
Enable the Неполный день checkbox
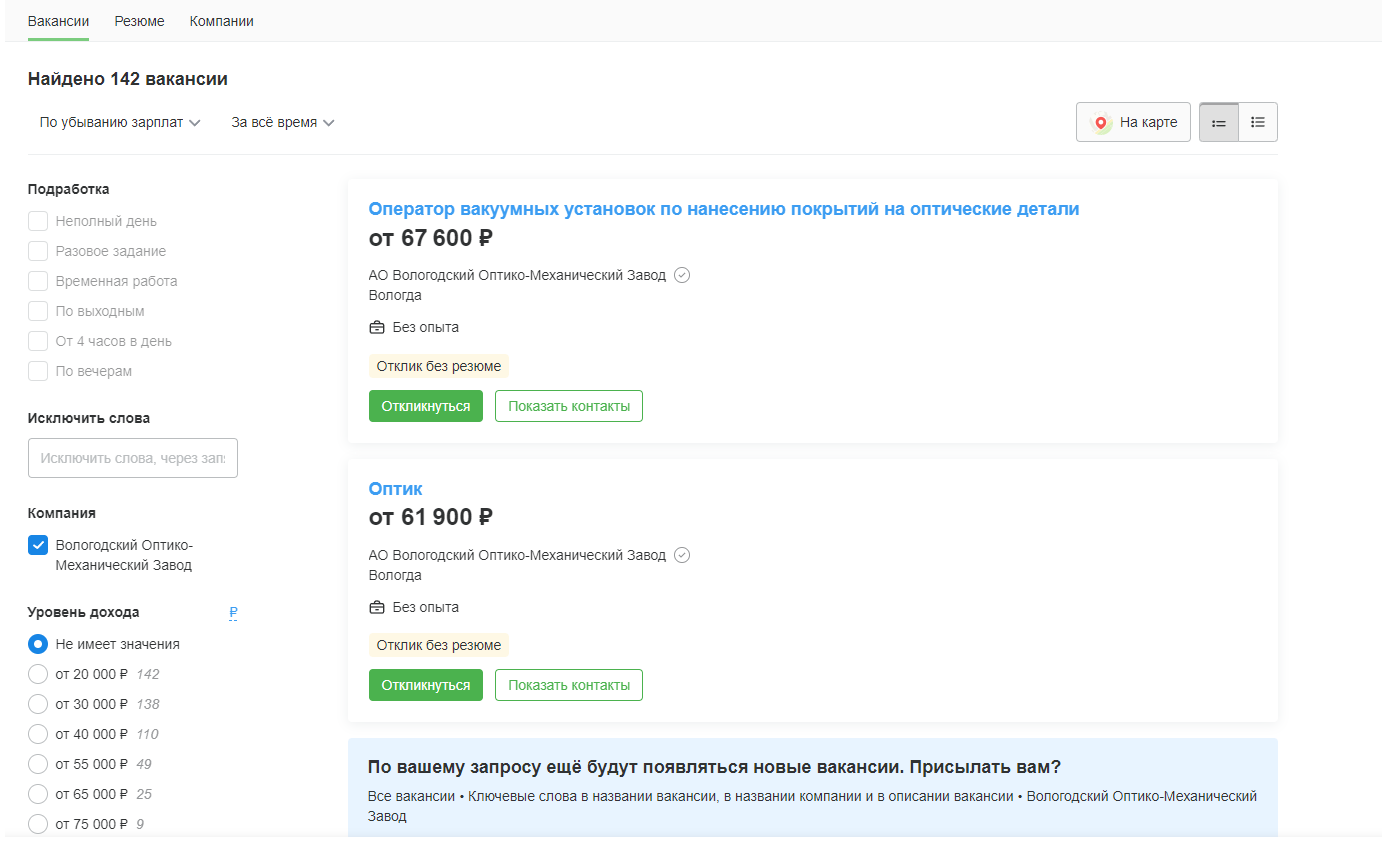pyautogui.click(x=38, y=221)
